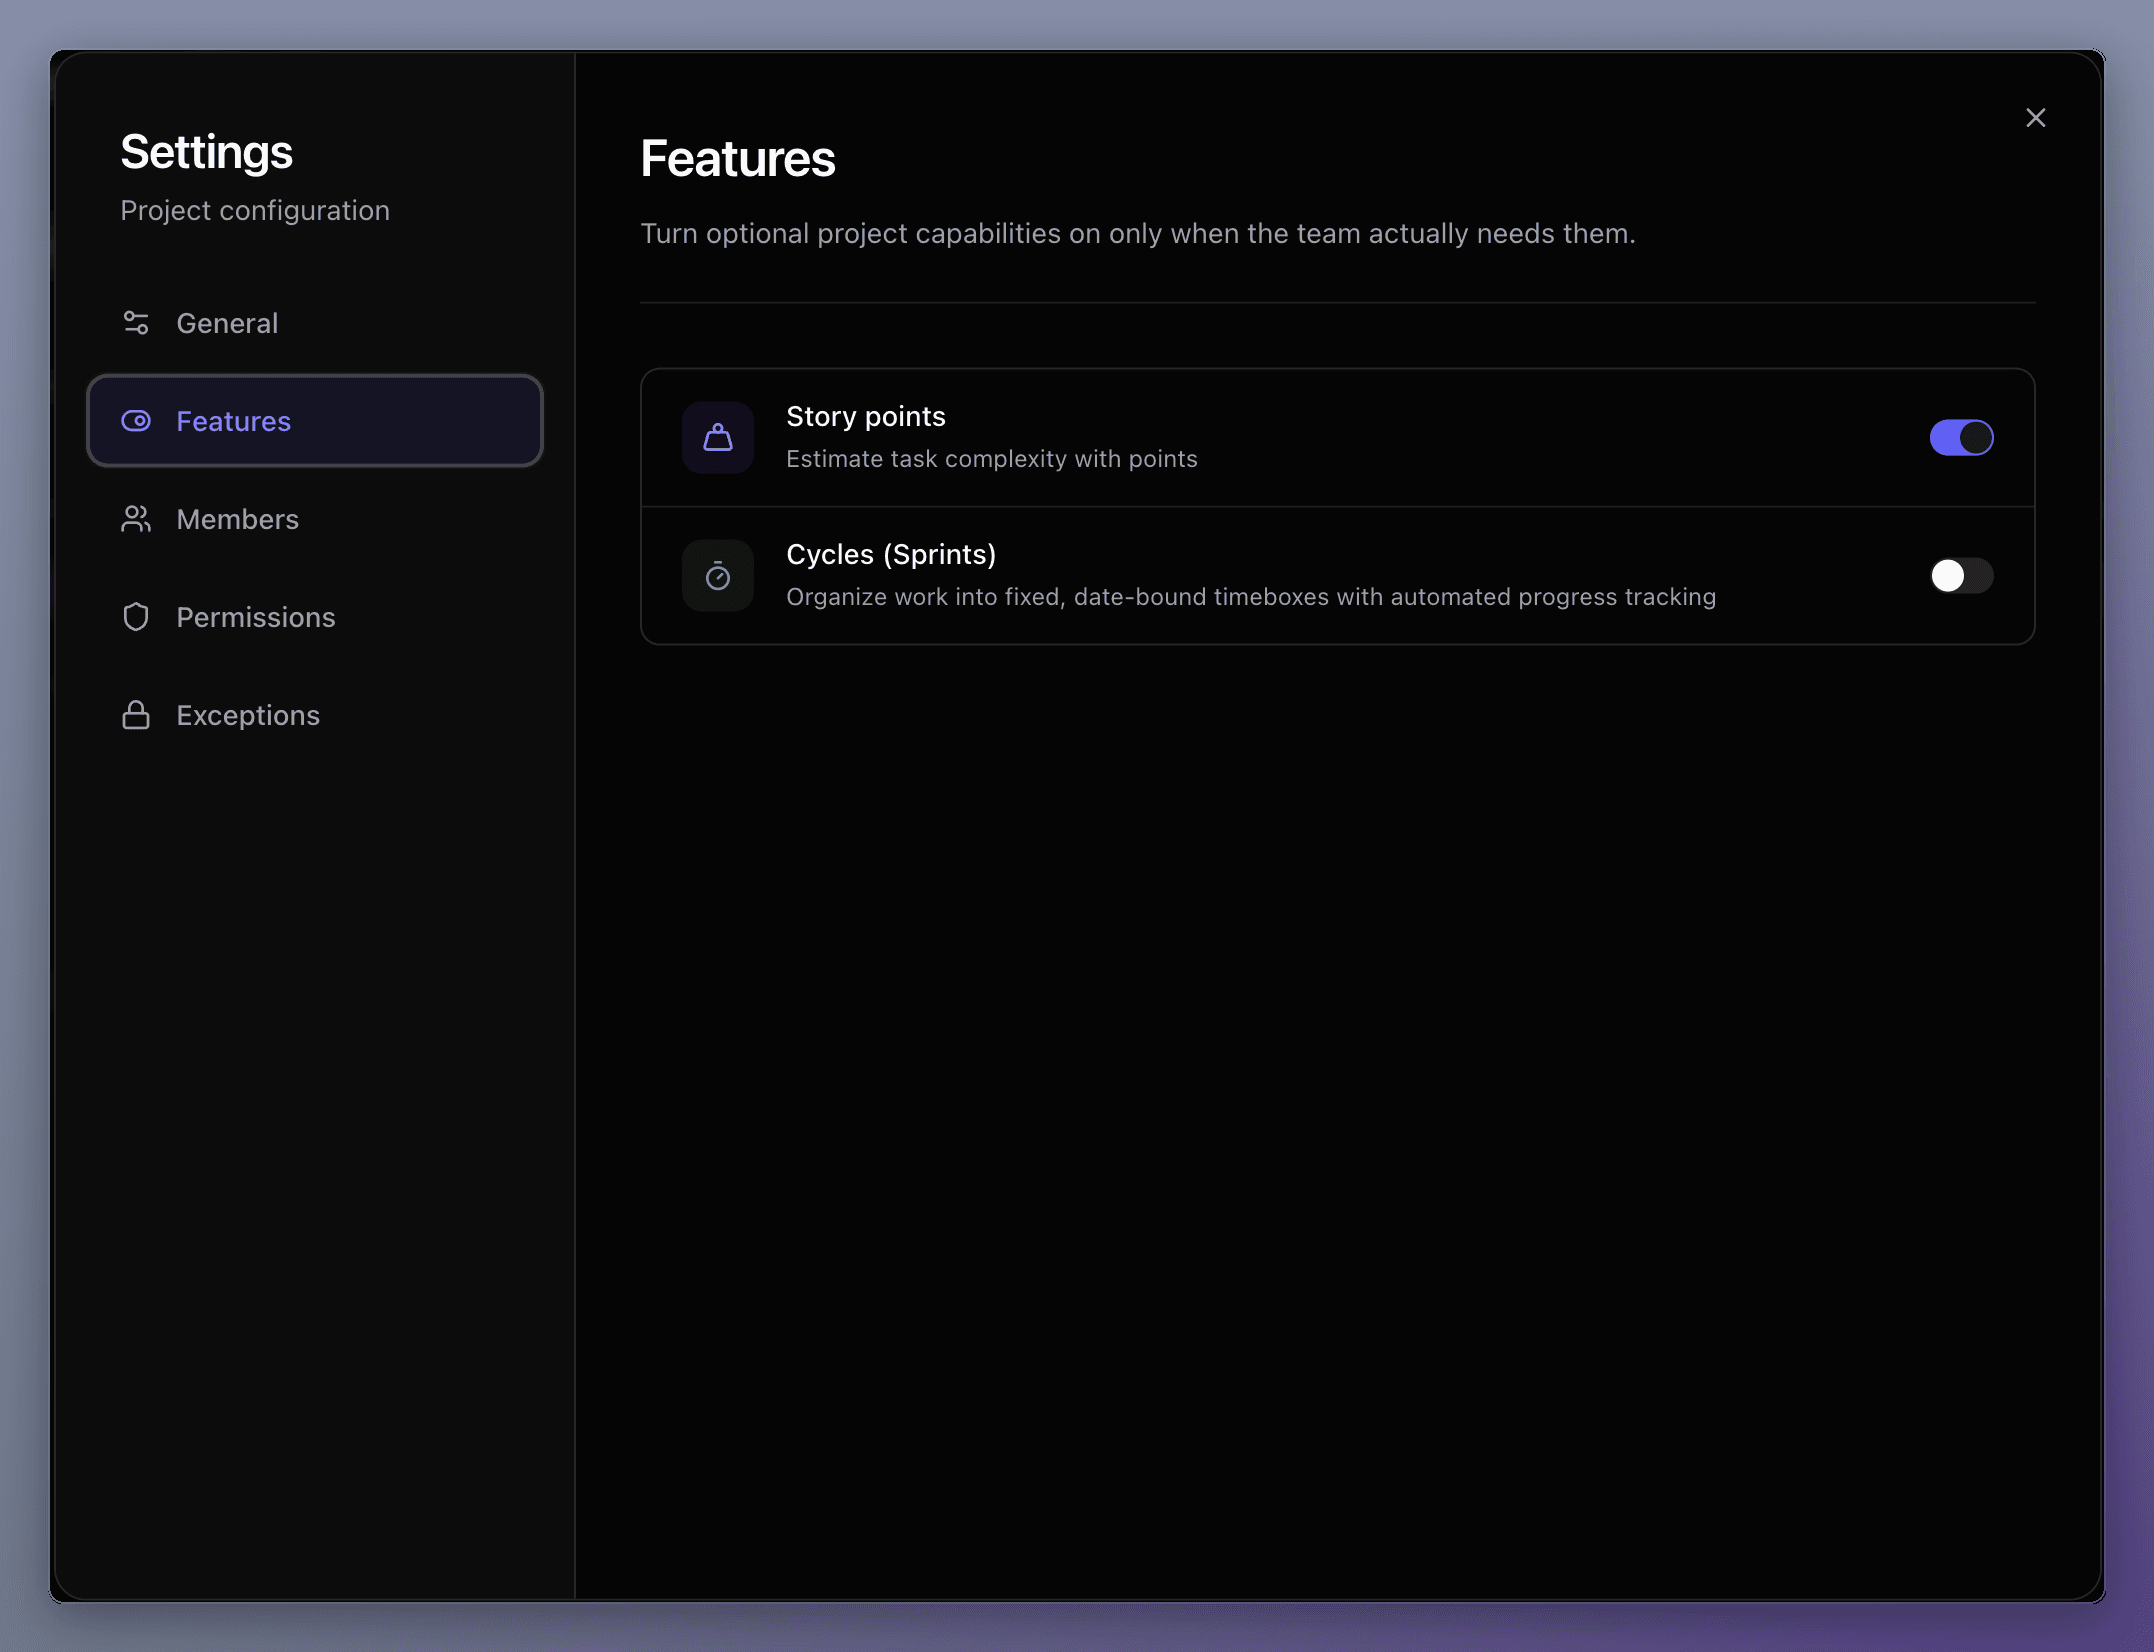Click the Exceptions lock icon
The height and width of the screenshot is (1652, 2154).
click(x=136, y=715)
